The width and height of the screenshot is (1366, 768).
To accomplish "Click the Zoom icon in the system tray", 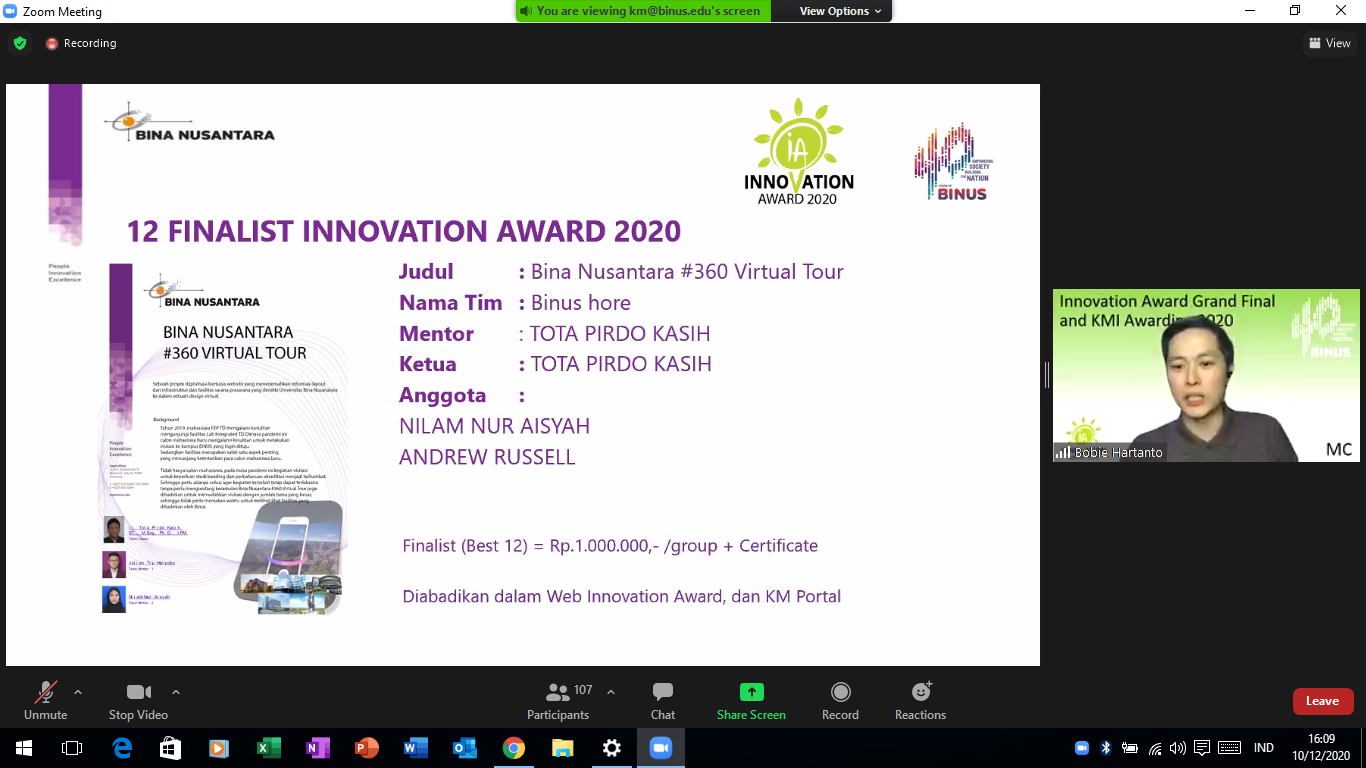I will 1082,748.
